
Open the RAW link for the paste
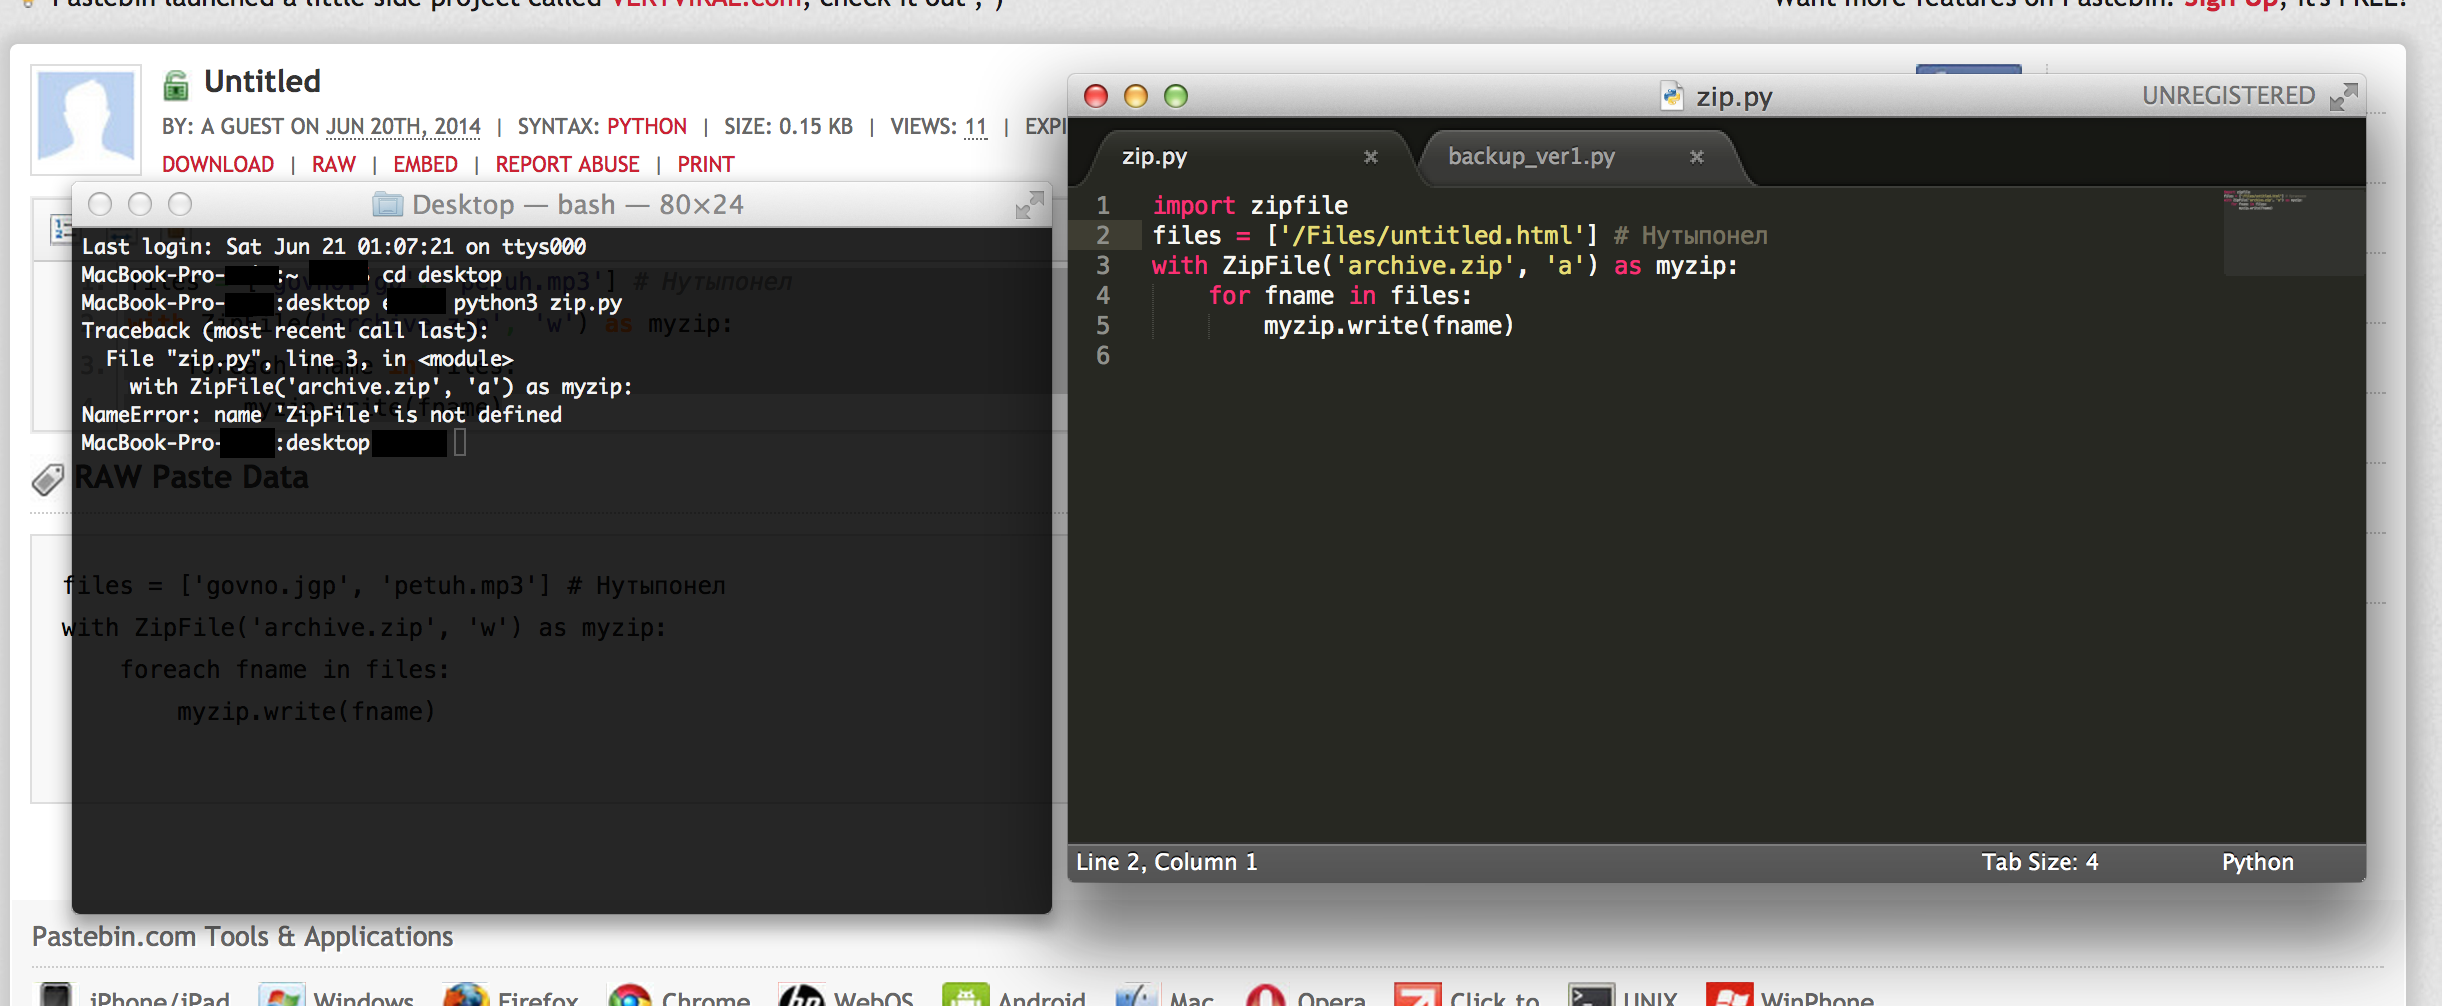[334, 164]
